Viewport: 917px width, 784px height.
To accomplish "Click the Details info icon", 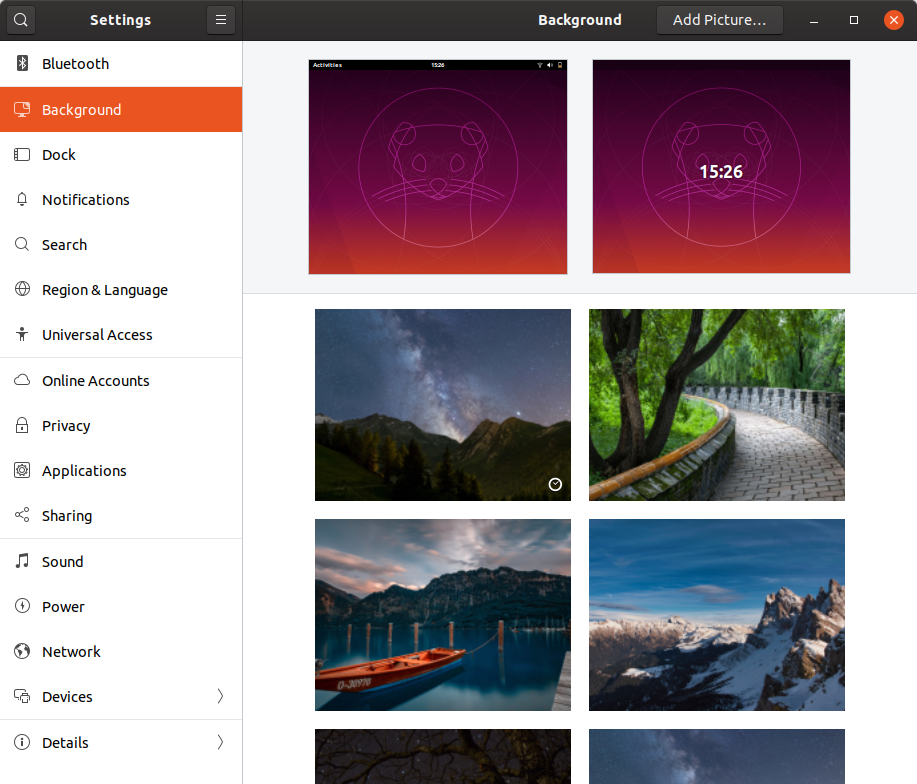I will pyautogui.click(x=22, y=742).
